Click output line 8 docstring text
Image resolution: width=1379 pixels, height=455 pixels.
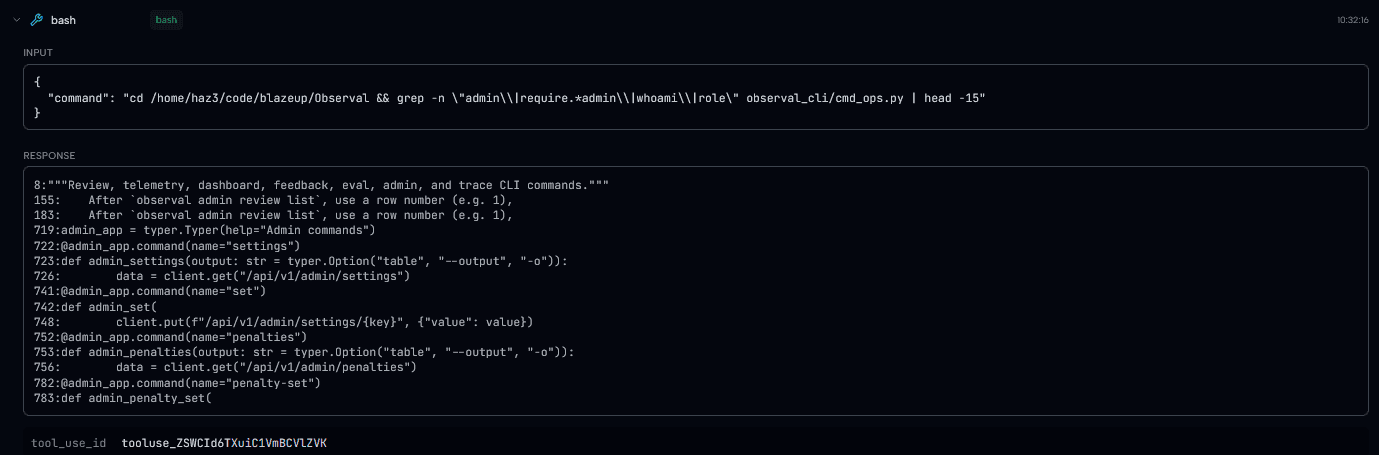tap(321, 186)
